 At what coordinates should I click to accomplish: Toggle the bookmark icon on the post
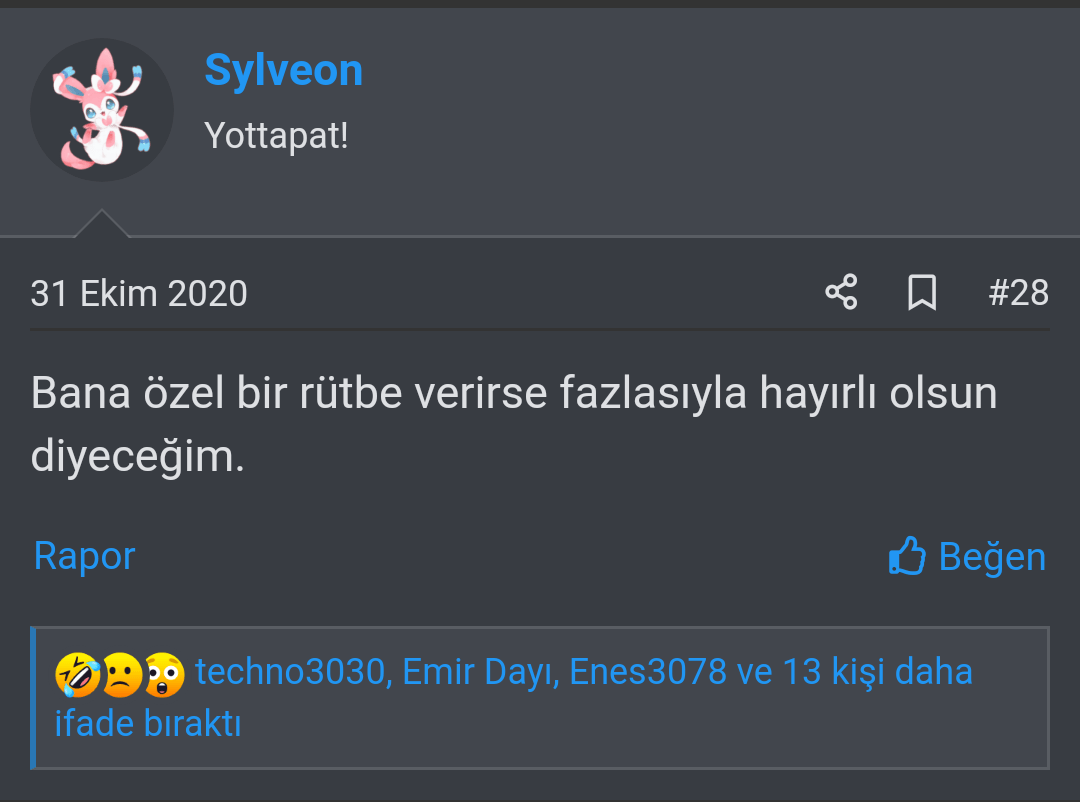point(922,293)
